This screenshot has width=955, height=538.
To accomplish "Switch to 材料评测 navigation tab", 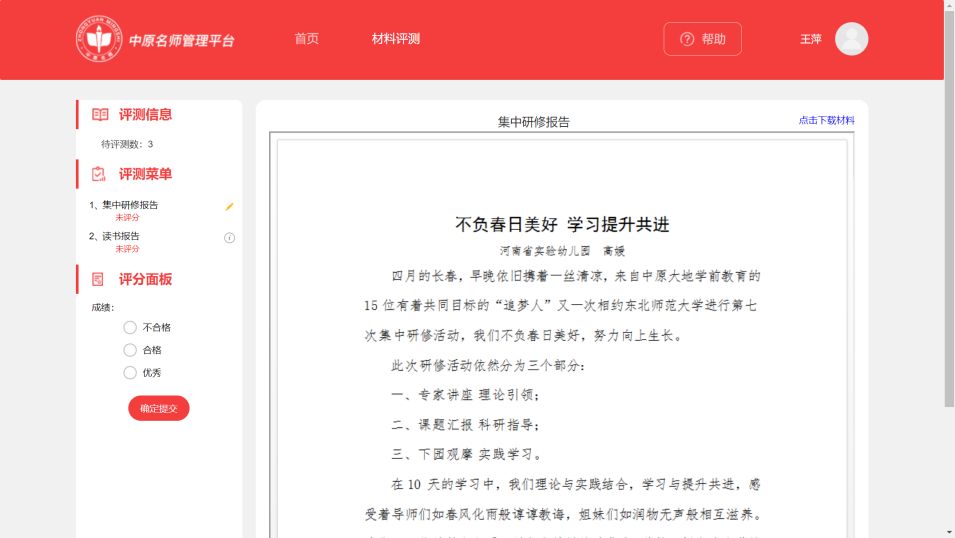I will 395,39.
